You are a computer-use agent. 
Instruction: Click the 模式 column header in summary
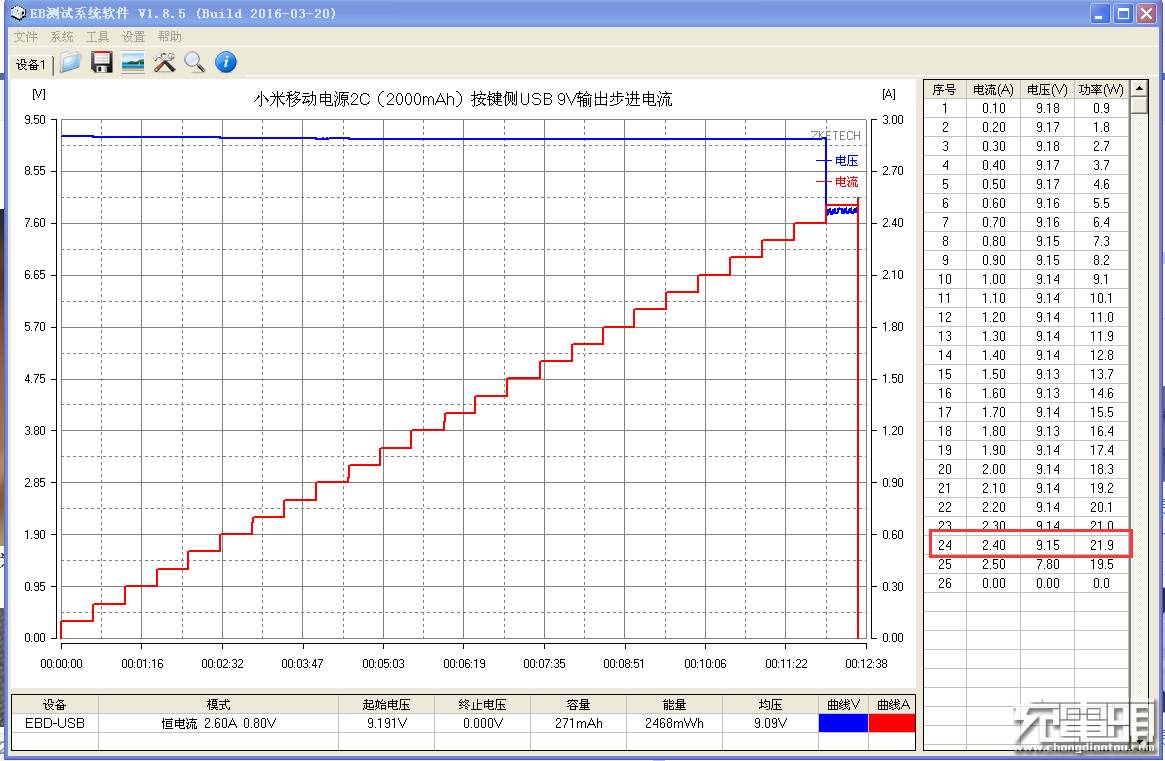pyautogui.click(x=218, y=705)
